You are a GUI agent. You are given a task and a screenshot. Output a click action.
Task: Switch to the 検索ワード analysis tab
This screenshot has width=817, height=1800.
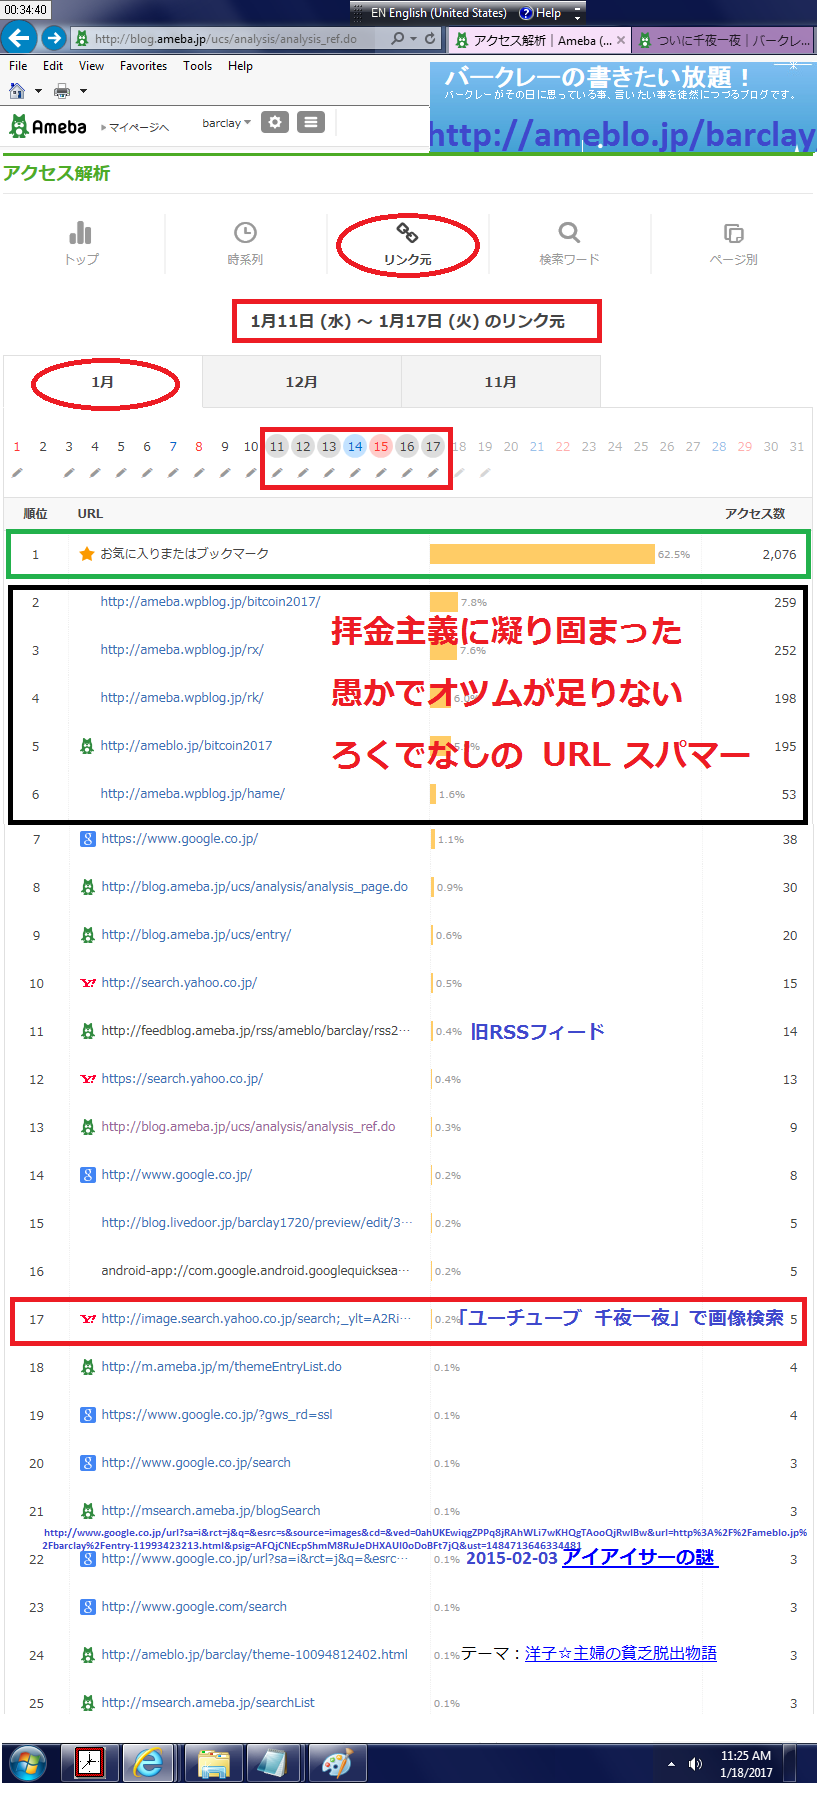(x=569, y=244)
